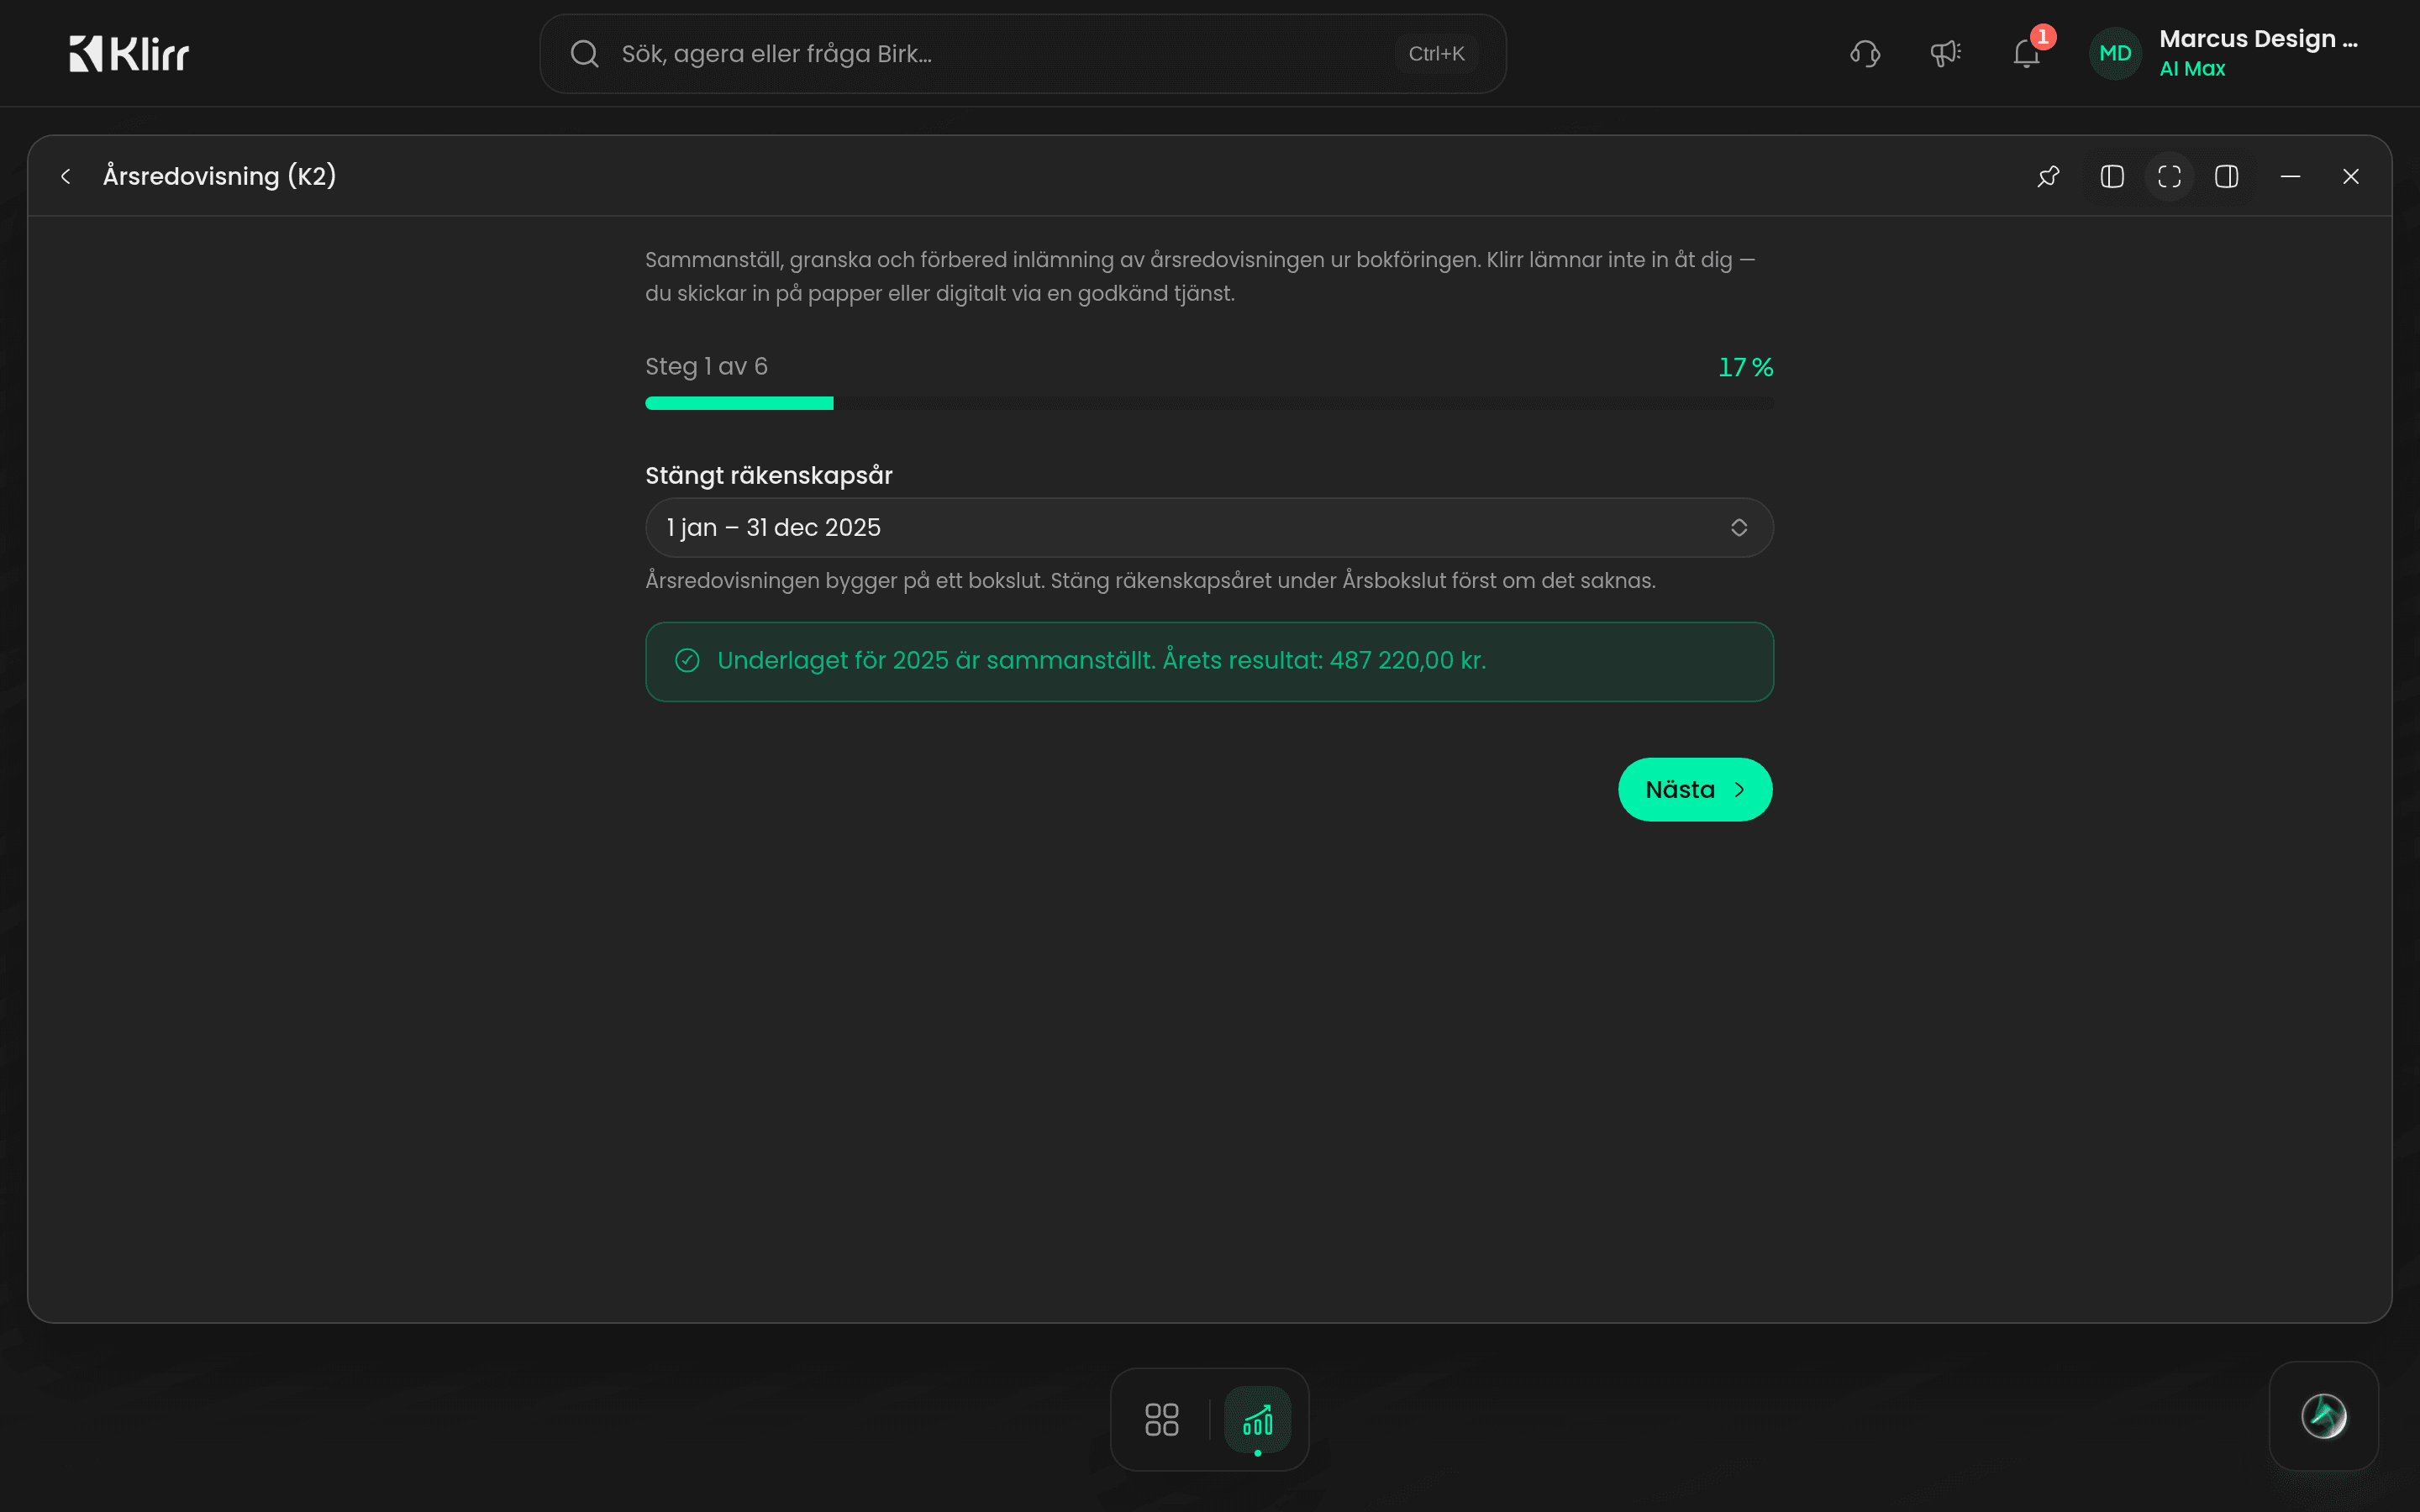Screen dimensions: 2420x1512
Task: Click the MD profile avatar
Action: point(2115,54)
